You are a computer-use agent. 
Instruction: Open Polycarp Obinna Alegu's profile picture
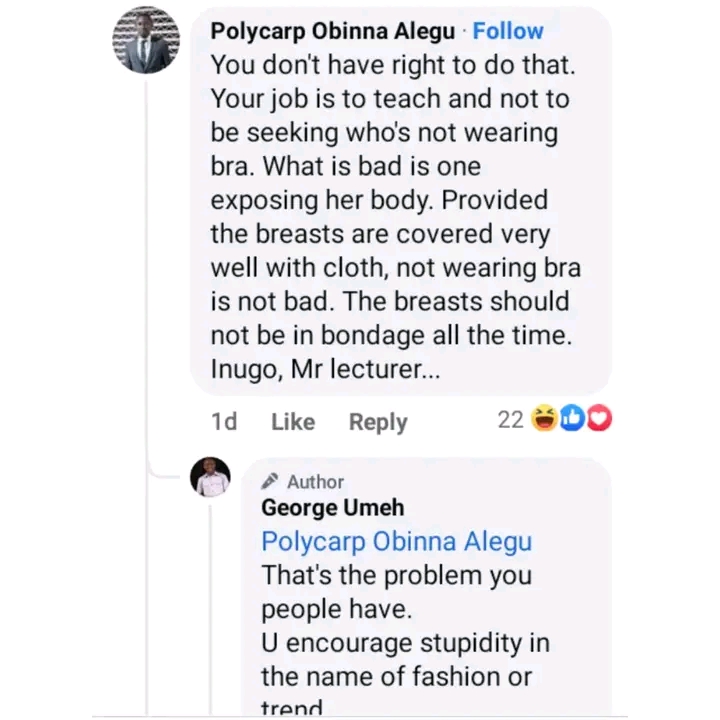(146, 40)
